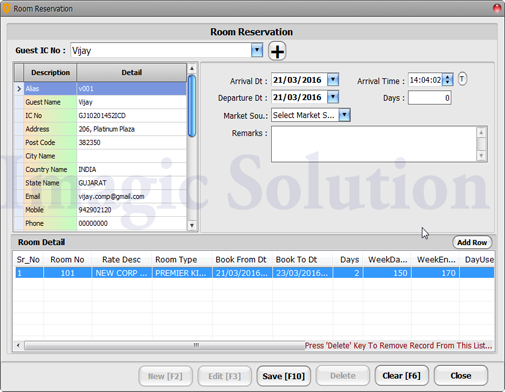
Task: Open the Guest IC No dropdown
Action: (x=257, y=50)
